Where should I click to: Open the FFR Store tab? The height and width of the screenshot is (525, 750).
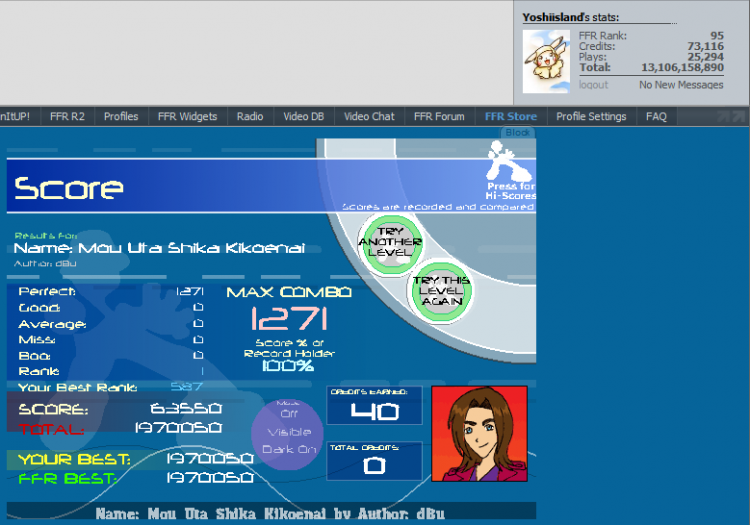[x=510, y=116]
